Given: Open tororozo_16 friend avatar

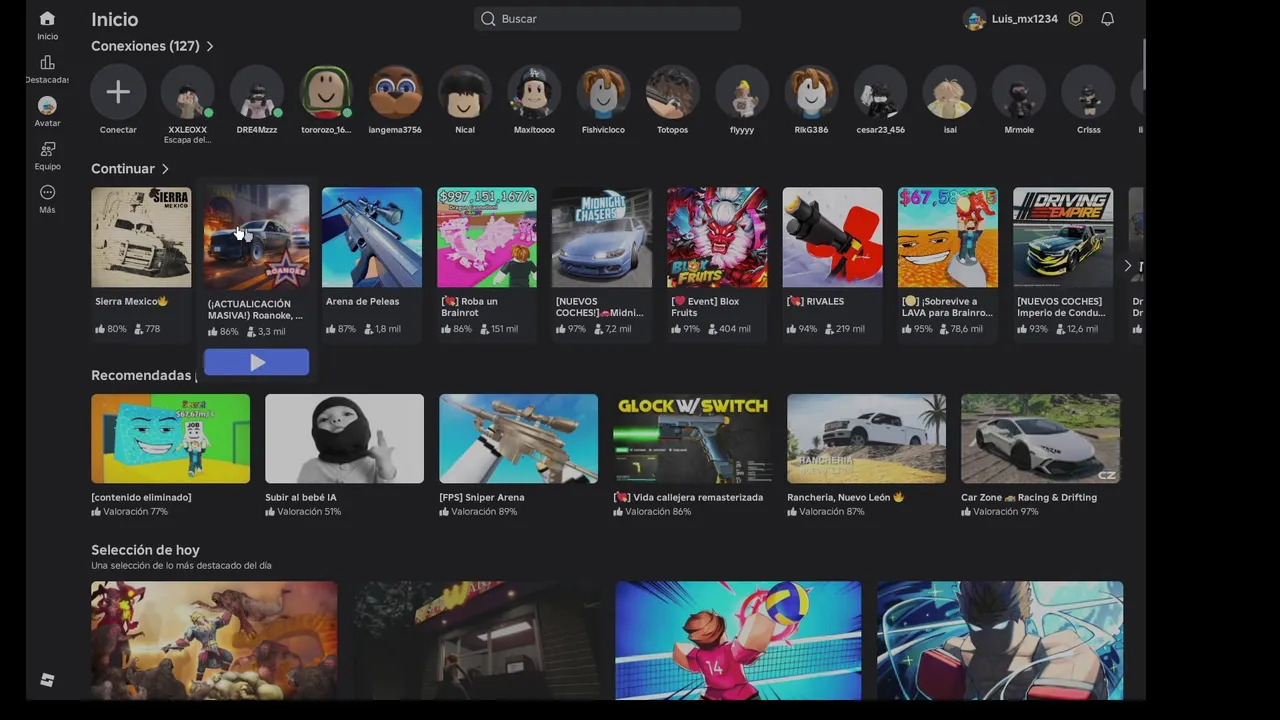Looking at the screenshot, I should pyautogui.click(x=326, y=92).
